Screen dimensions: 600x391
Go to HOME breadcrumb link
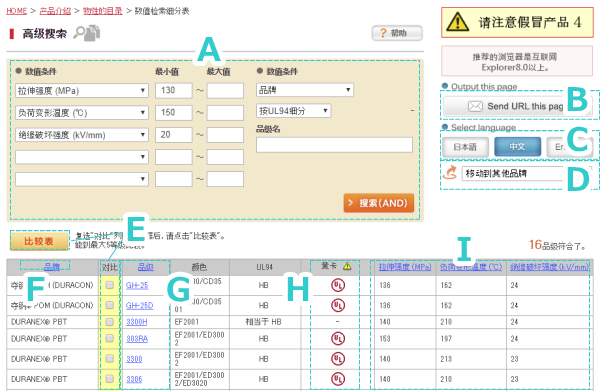pos(16,11)
